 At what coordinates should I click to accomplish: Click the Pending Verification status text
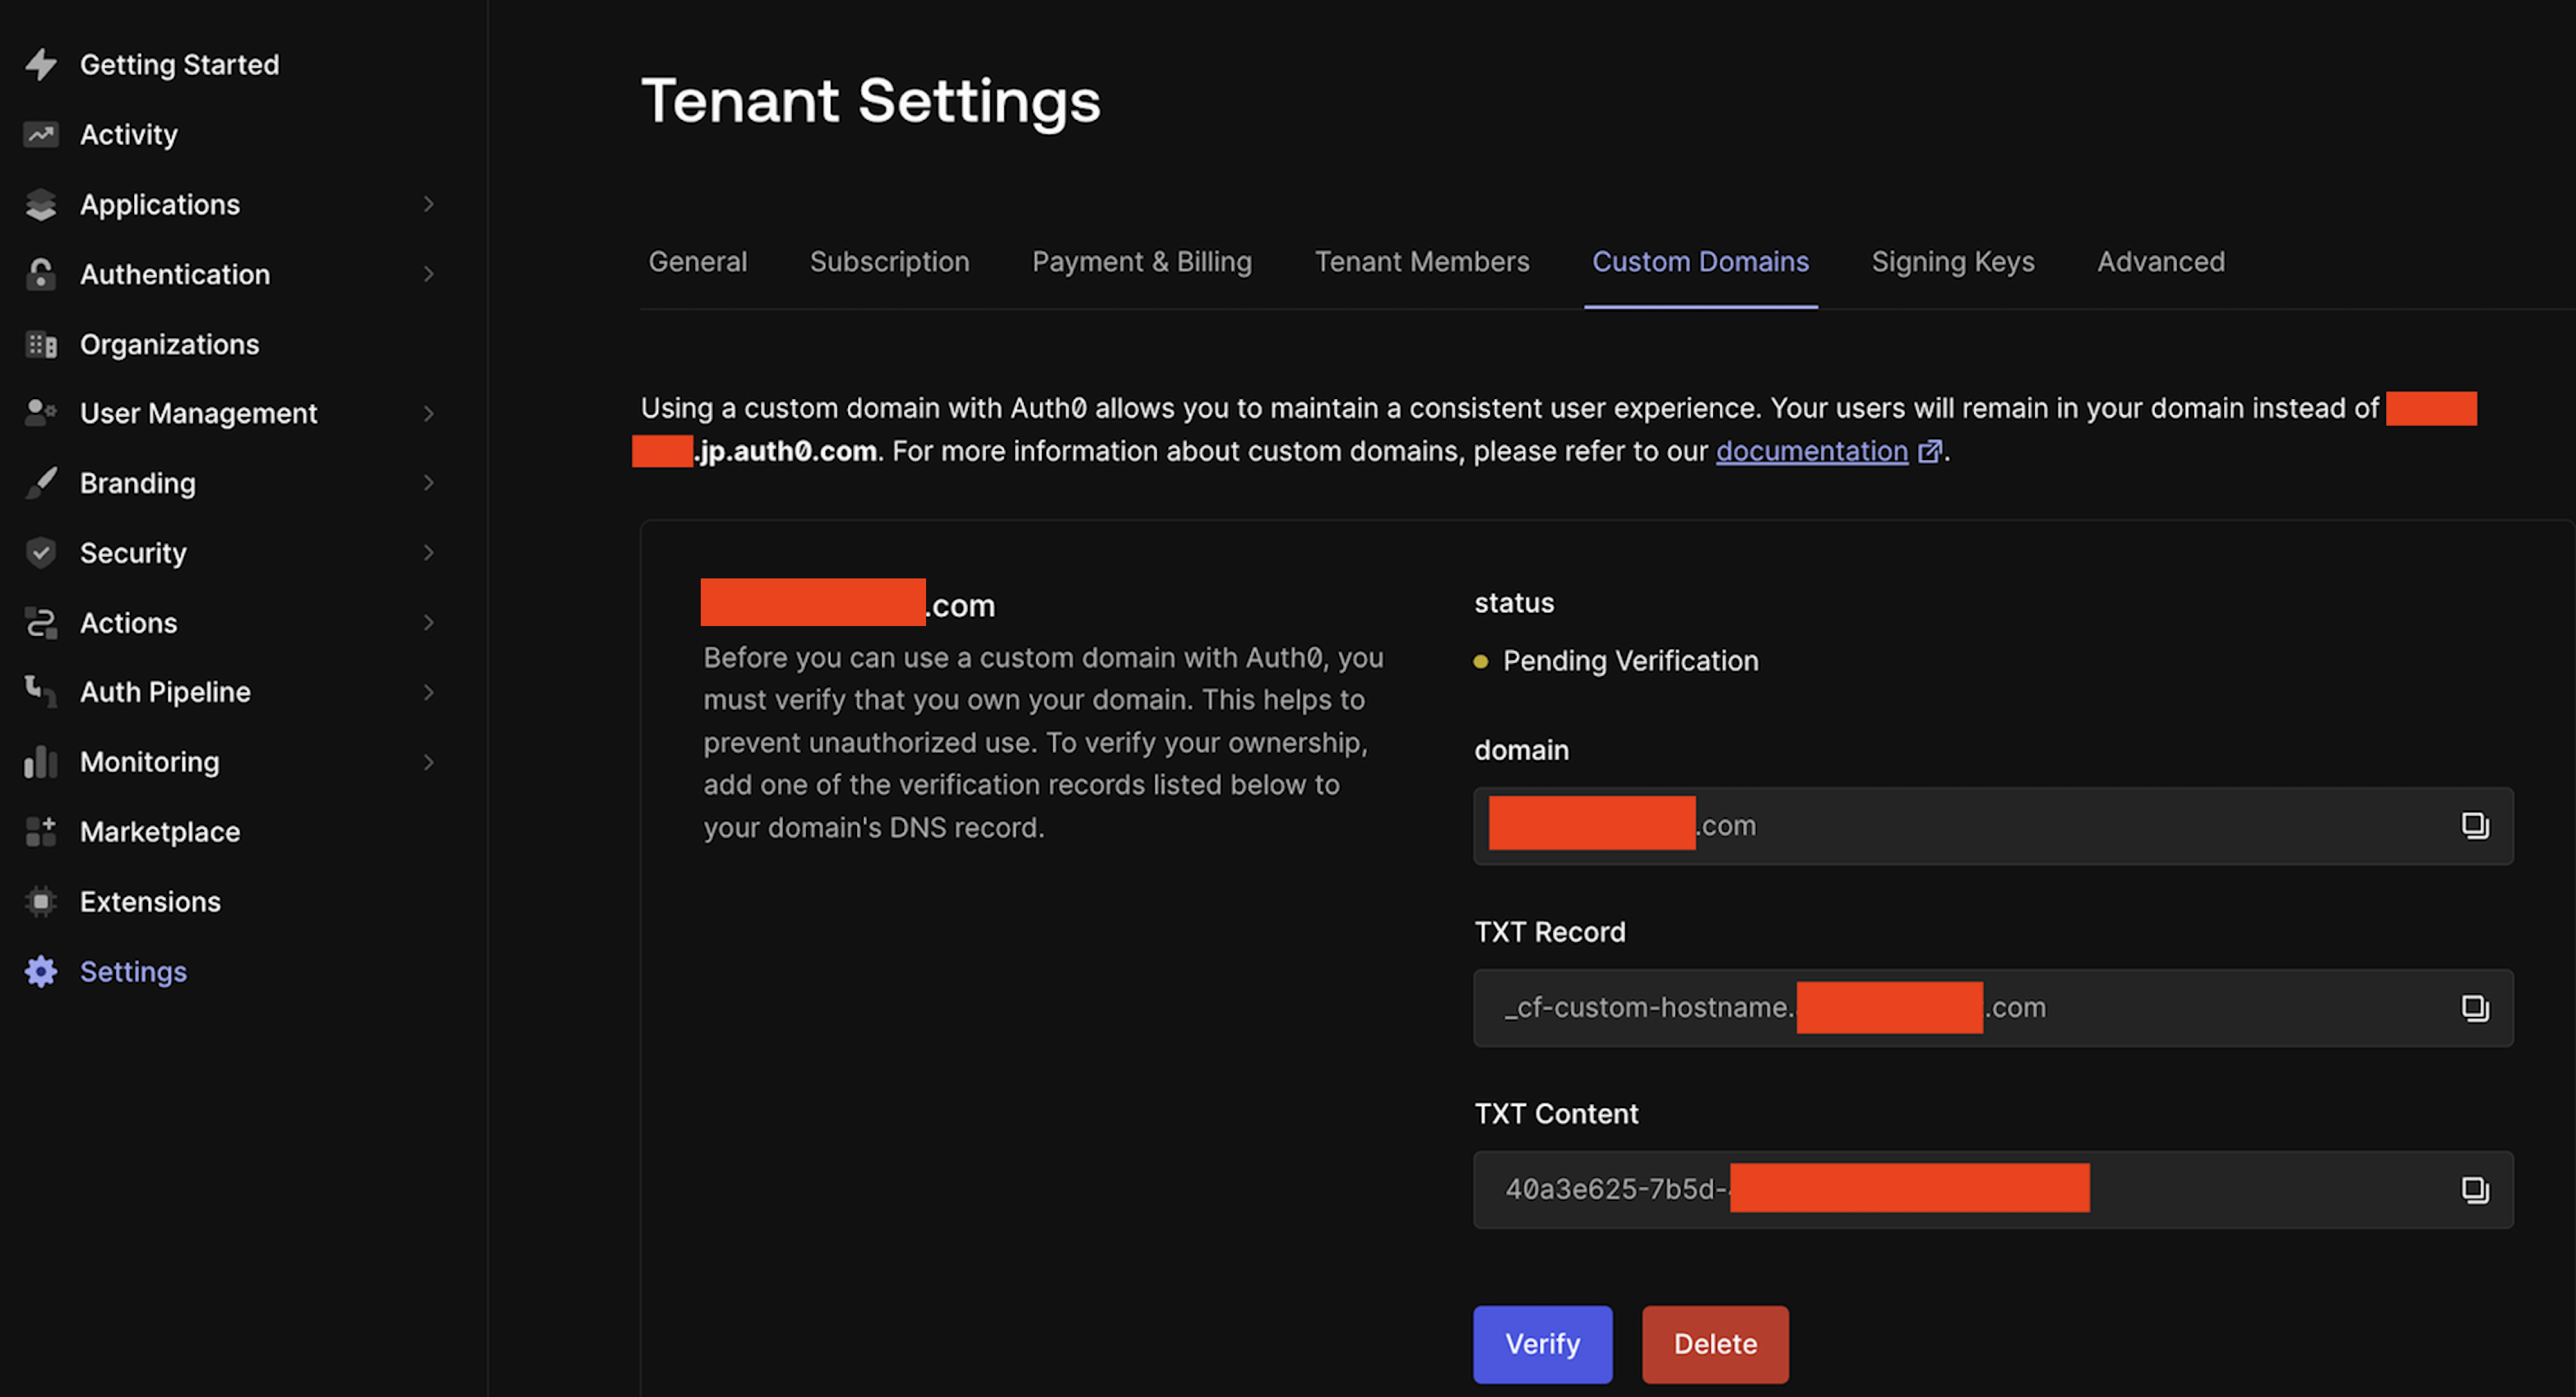[1630, 661]
